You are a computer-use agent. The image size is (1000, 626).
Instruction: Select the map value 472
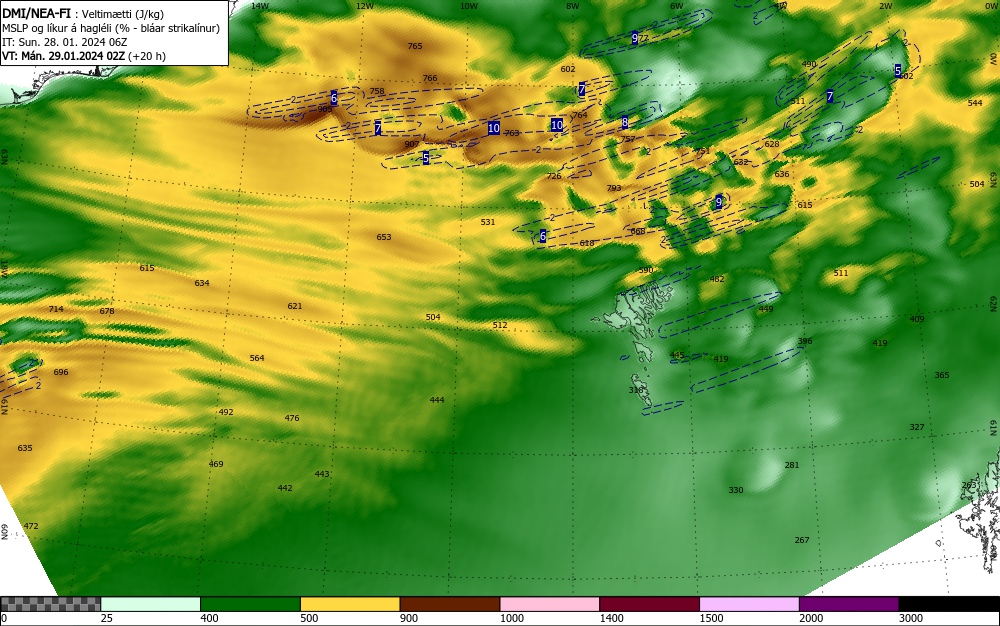point(31,526)
